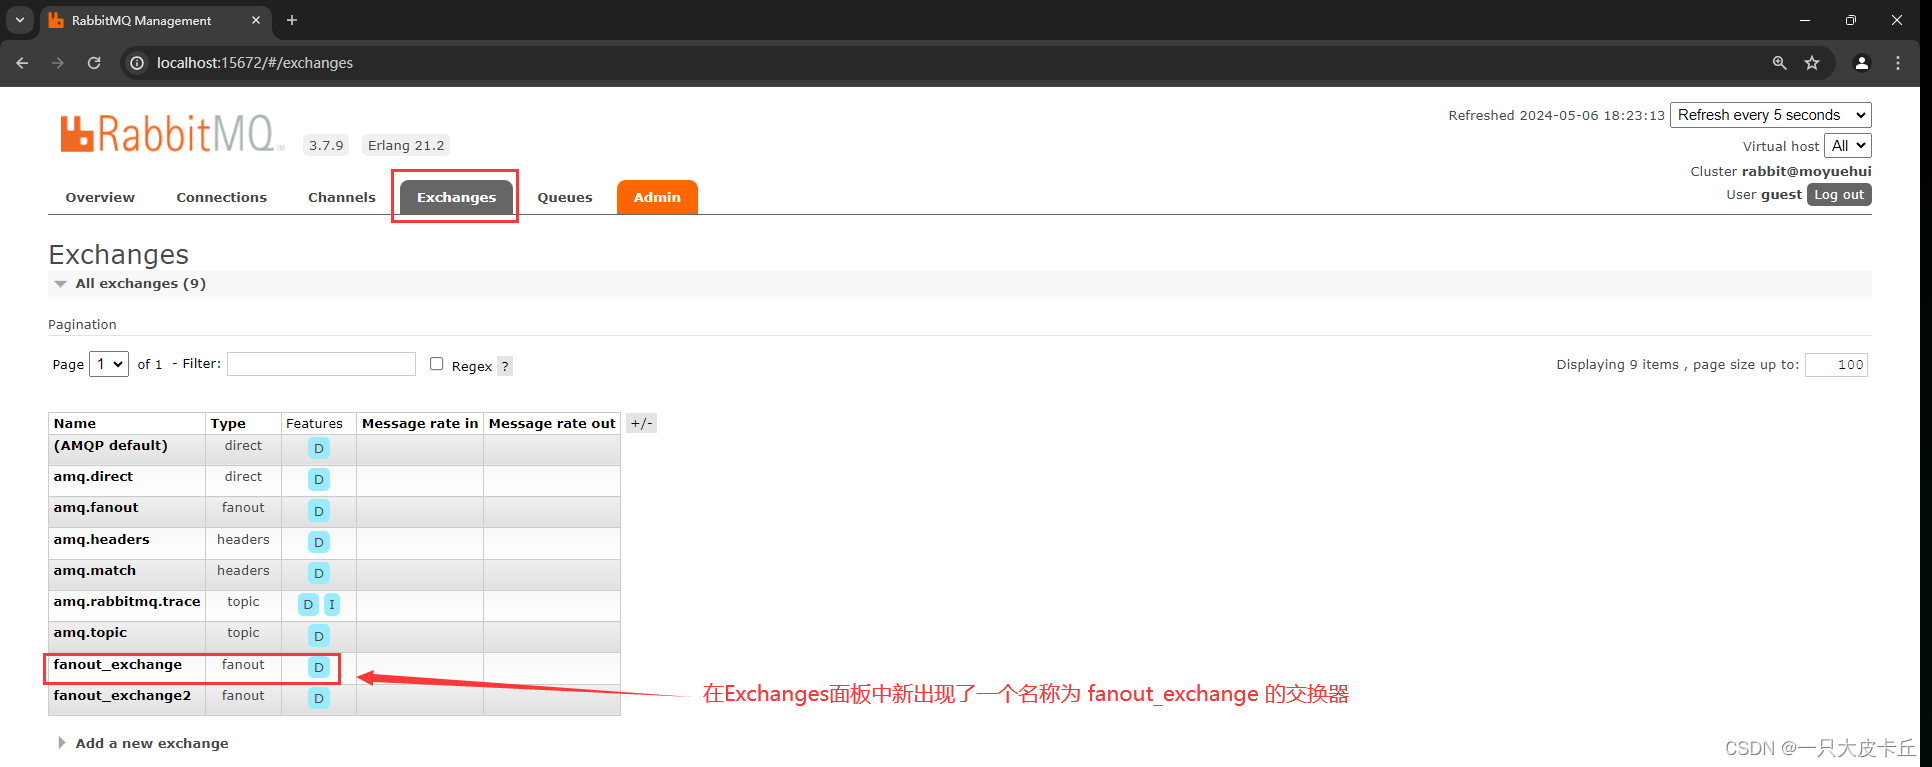Open the amq.rabbitmq.trace exchange

point(127,602)
